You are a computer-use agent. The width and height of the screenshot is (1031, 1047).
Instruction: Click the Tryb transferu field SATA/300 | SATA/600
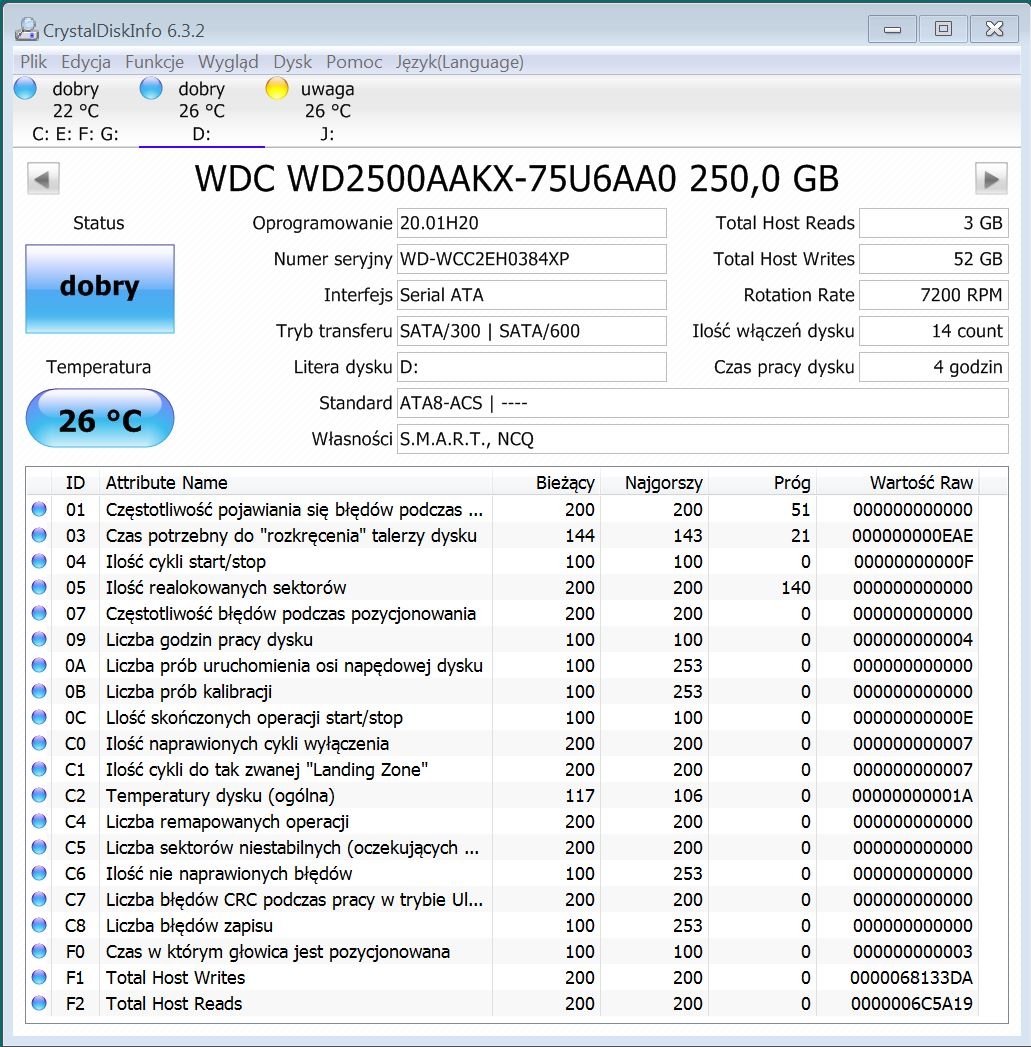click(x=532, y=331)
